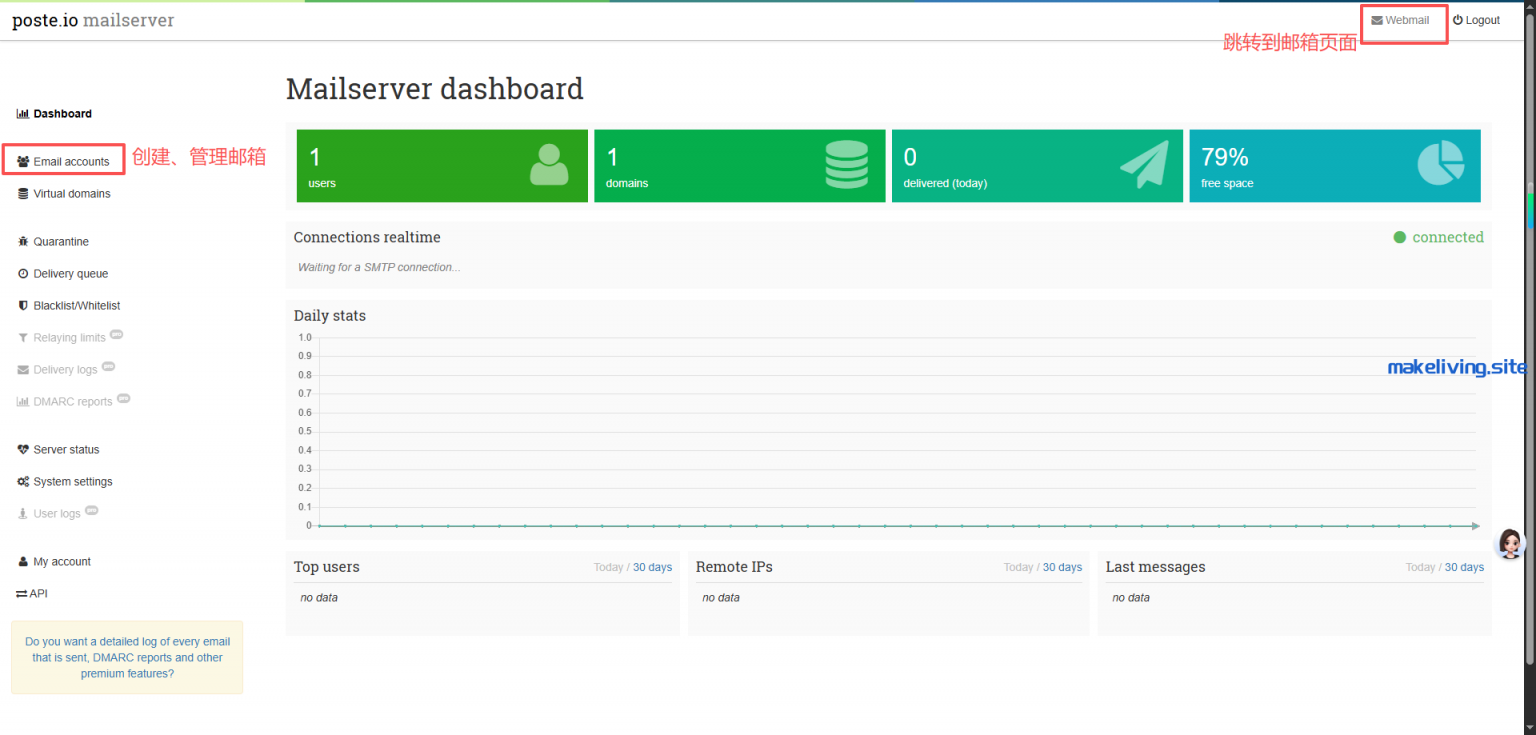Click the System settings gears icon

pyautogui.click(x=23, y=482)
